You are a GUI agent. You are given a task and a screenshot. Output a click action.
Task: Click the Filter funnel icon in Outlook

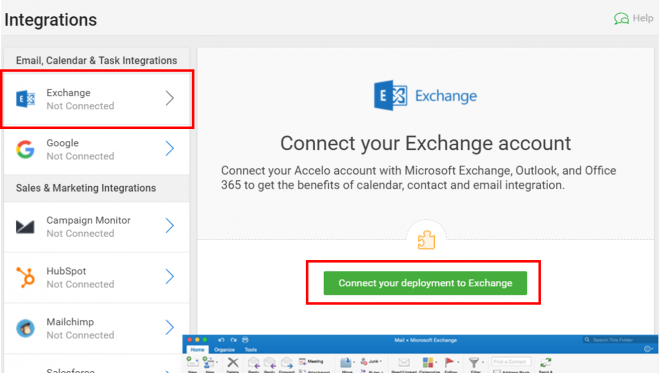pyautogui.click(x=474, y=362)
